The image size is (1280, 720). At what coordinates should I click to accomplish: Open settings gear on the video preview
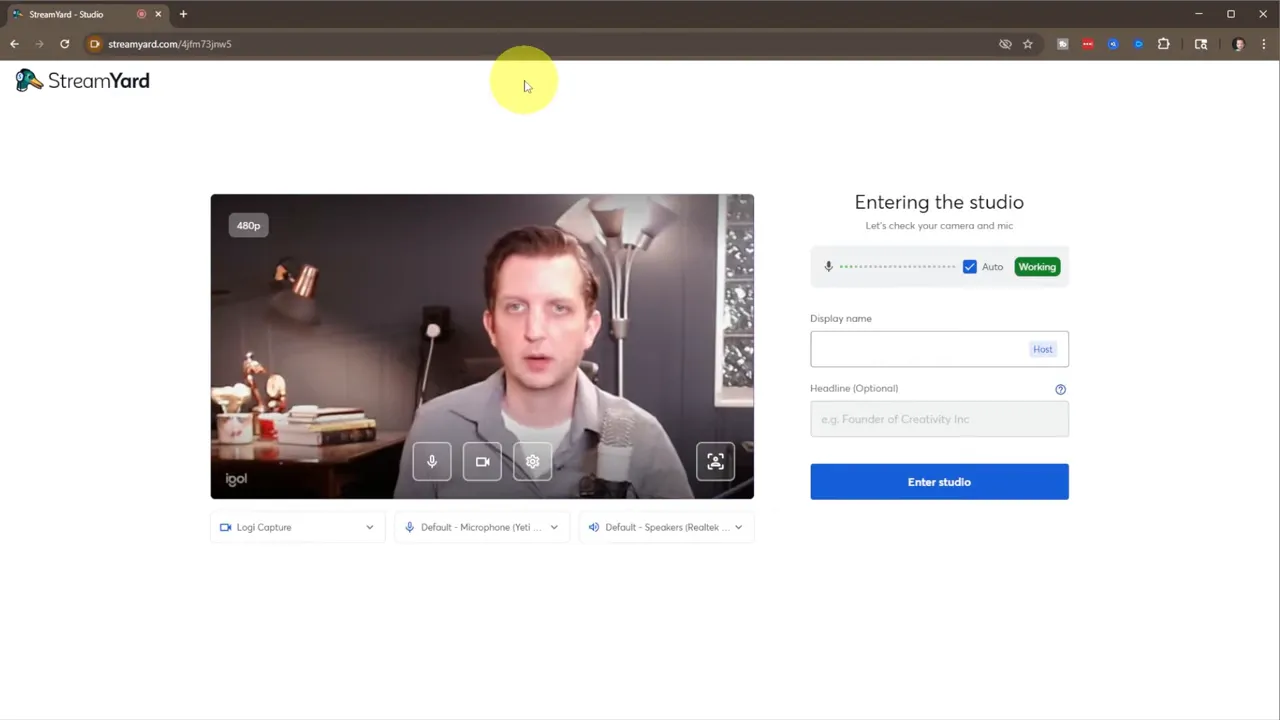[532, 461]
